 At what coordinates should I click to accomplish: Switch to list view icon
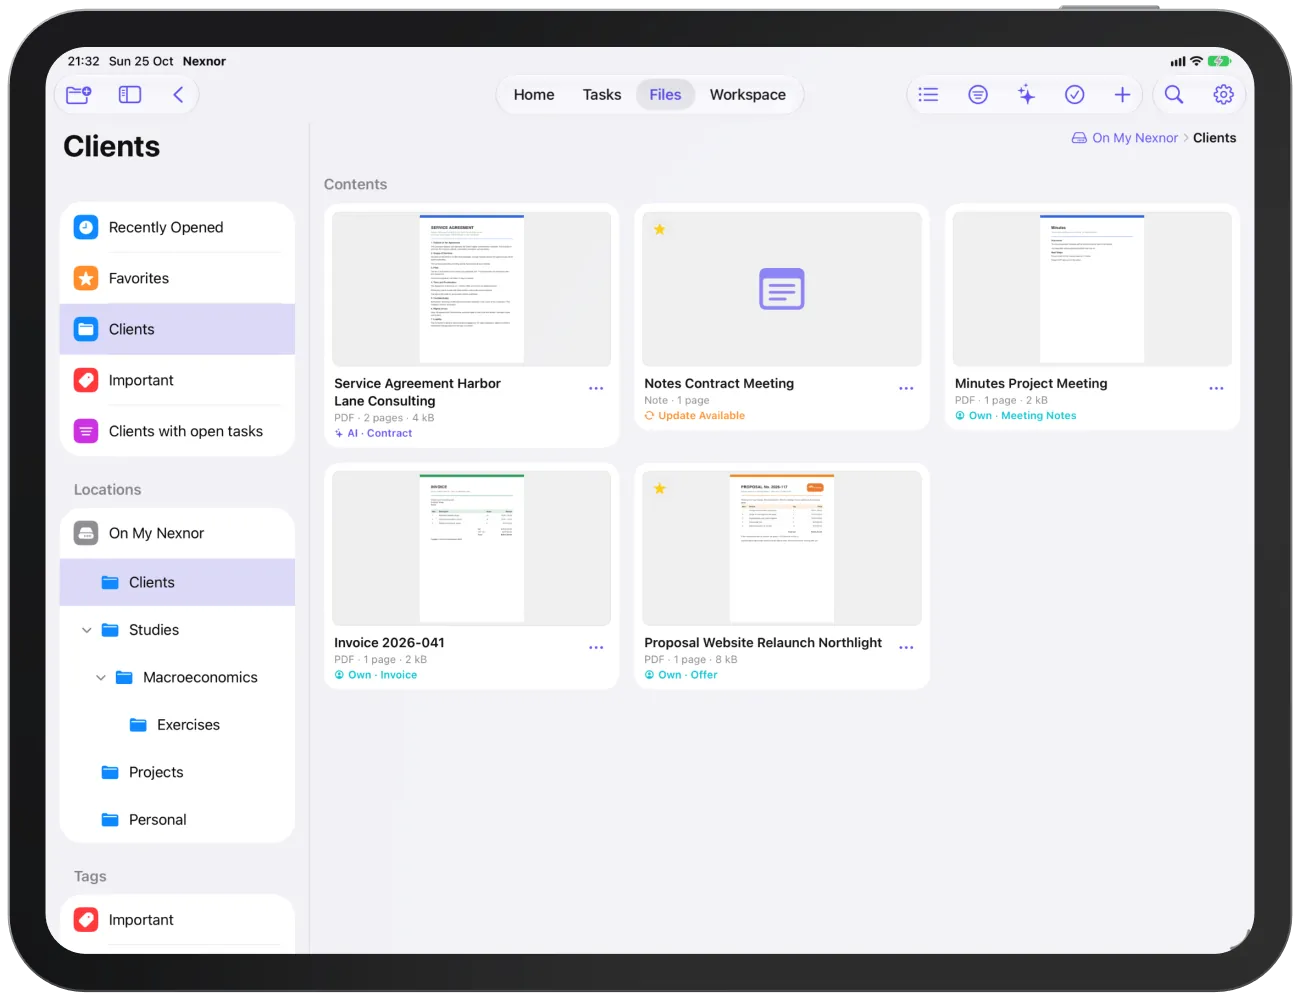pos(928,95)
